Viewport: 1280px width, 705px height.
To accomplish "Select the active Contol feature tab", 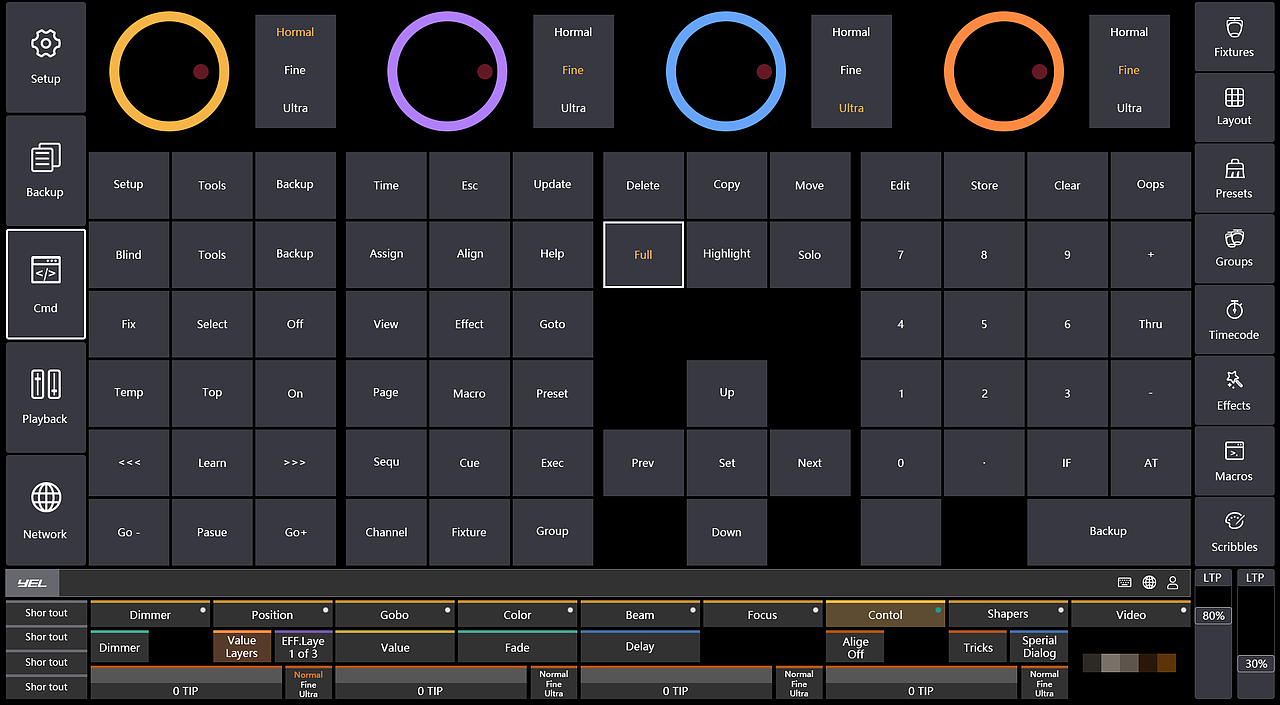I will (885, 614).
